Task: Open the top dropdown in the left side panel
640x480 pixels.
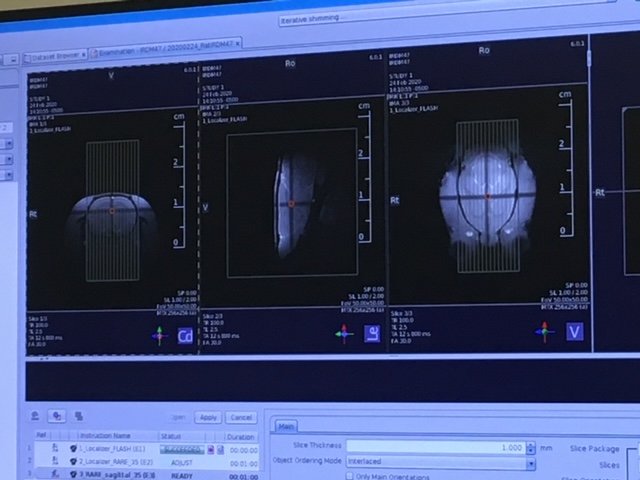Action: 8,144
